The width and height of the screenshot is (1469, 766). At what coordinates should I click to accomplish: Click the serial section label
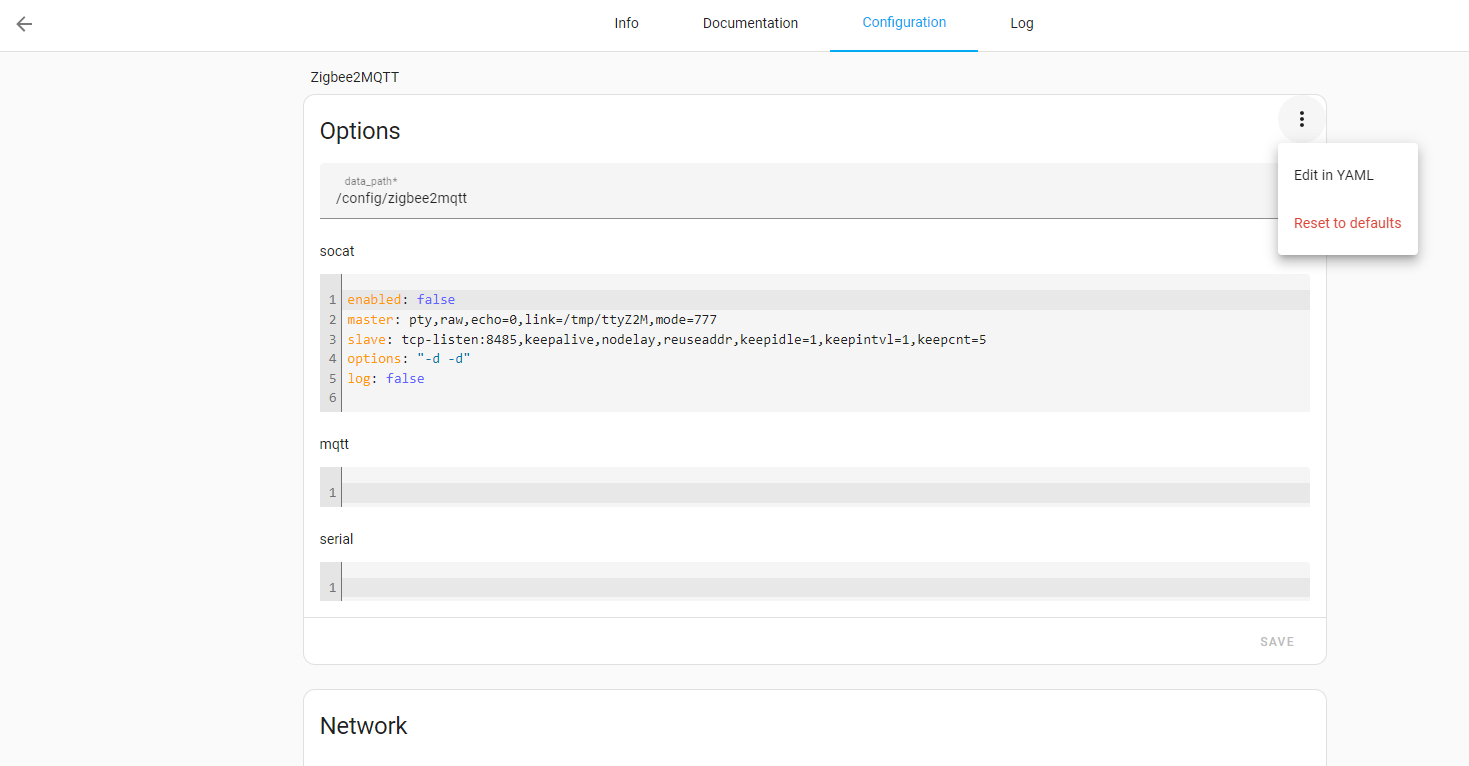pos(337,539)
